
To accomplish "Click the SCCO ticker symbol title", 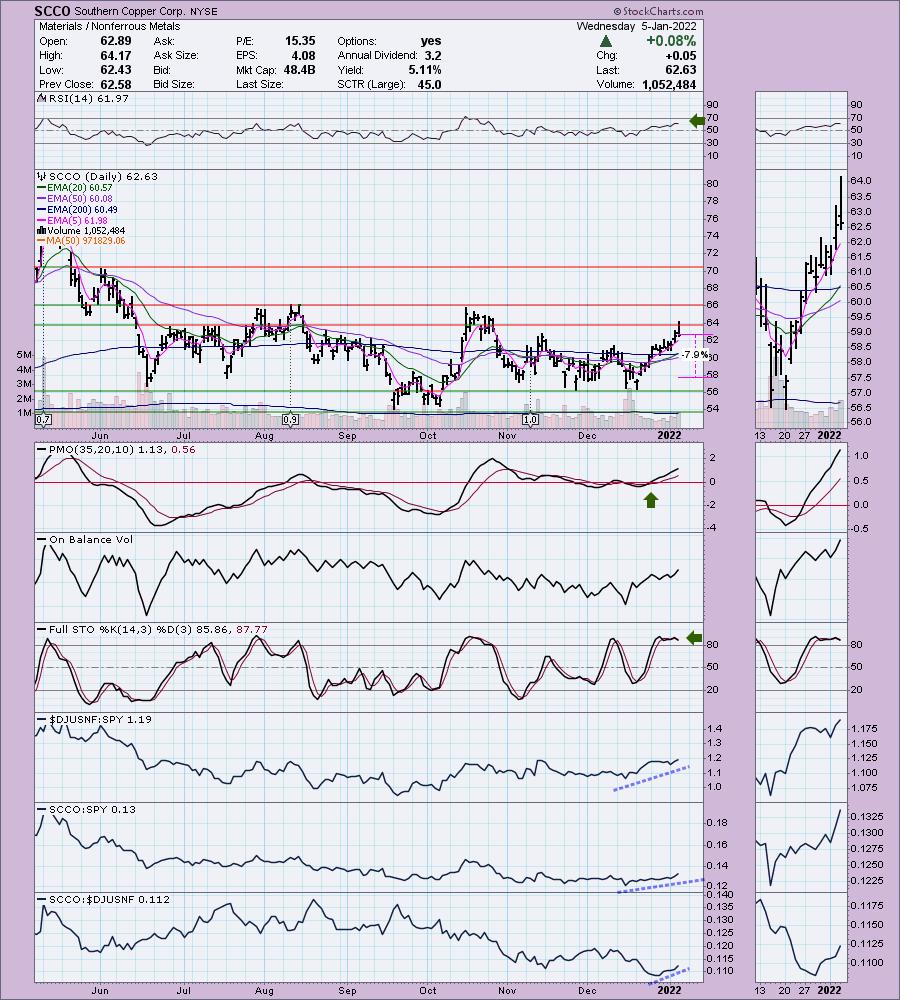I will [52, 11].
